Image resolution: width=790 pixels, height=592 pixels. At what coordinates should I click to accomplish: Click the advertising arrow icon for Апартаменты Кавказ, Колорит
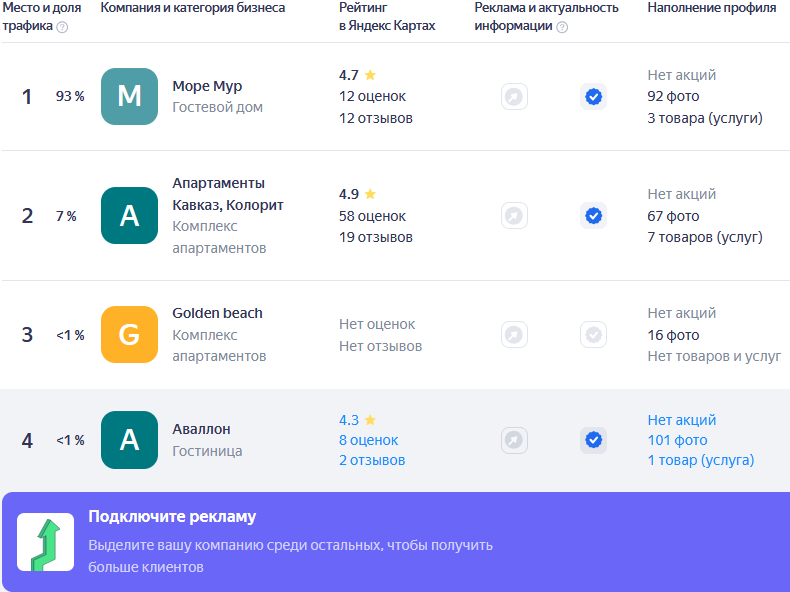(x=514, y=216)
